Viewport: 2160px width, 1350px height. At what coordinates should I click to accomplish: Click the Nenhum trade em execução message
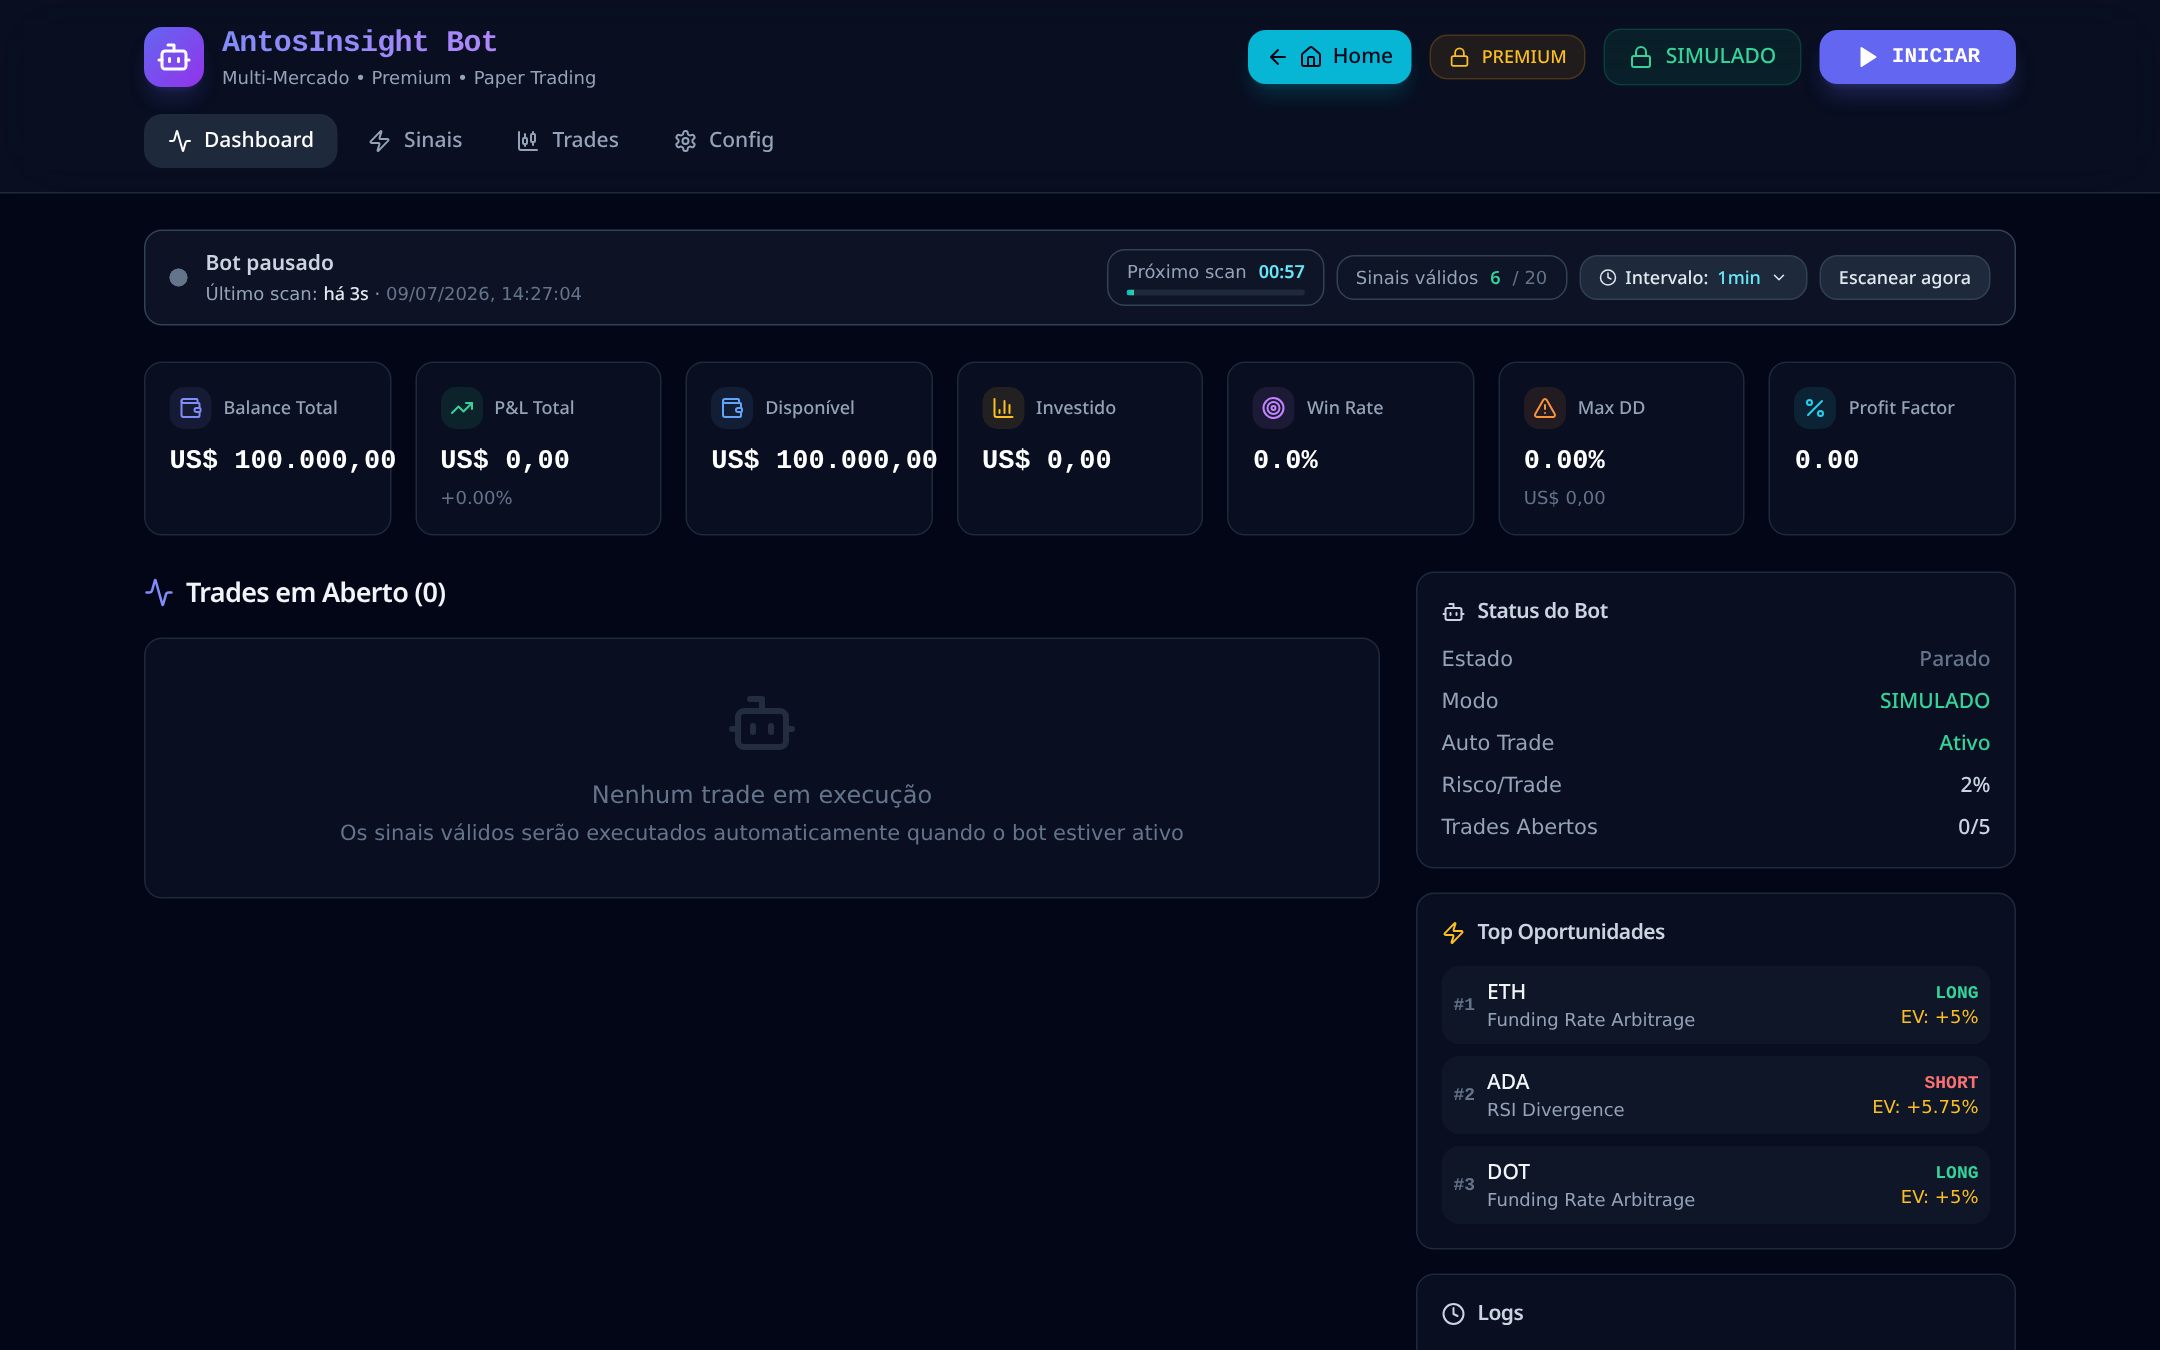click(x=762, y=795)
